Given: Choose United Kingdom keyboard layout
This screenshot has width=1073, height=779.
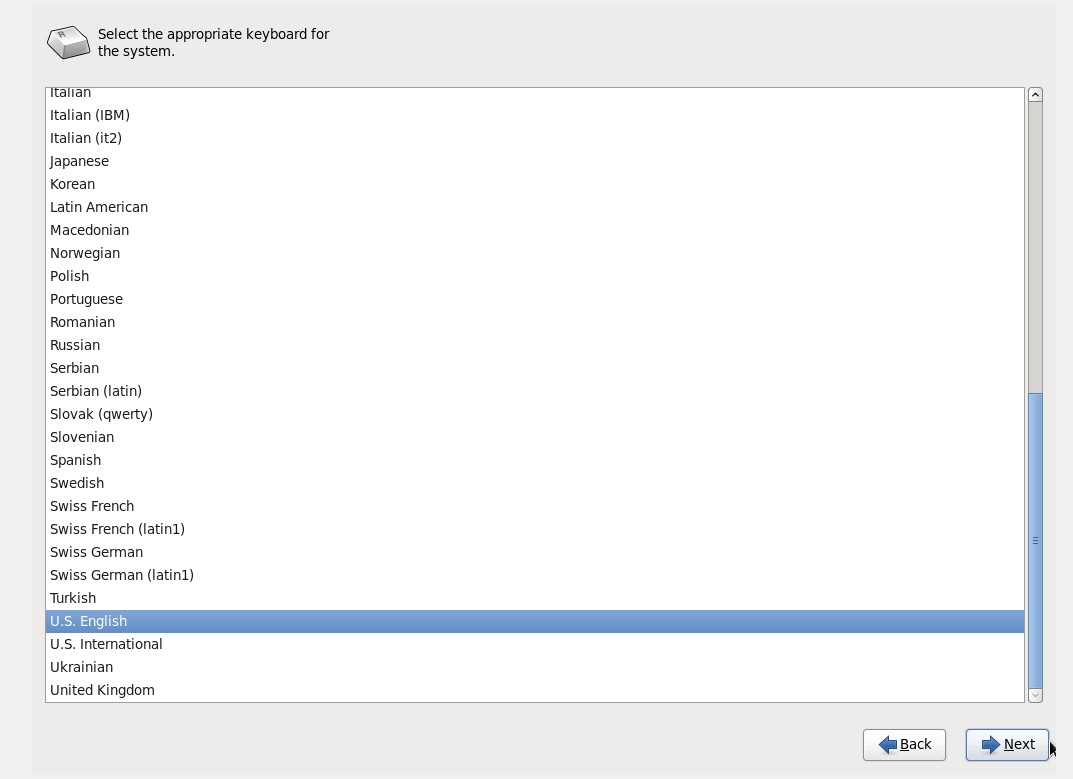Looking at the screenshot, I should coord(534,690).
